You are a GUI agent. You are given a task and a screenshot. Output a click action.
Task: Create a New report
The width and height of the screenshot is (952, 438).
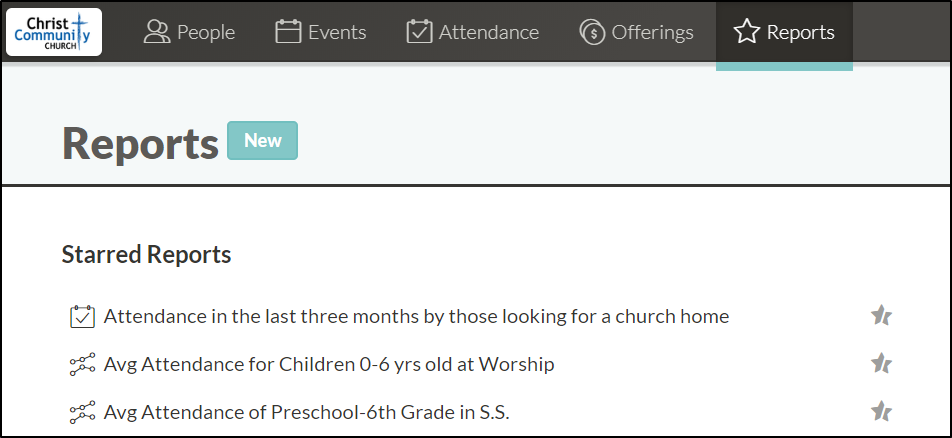tap(262, 140)
